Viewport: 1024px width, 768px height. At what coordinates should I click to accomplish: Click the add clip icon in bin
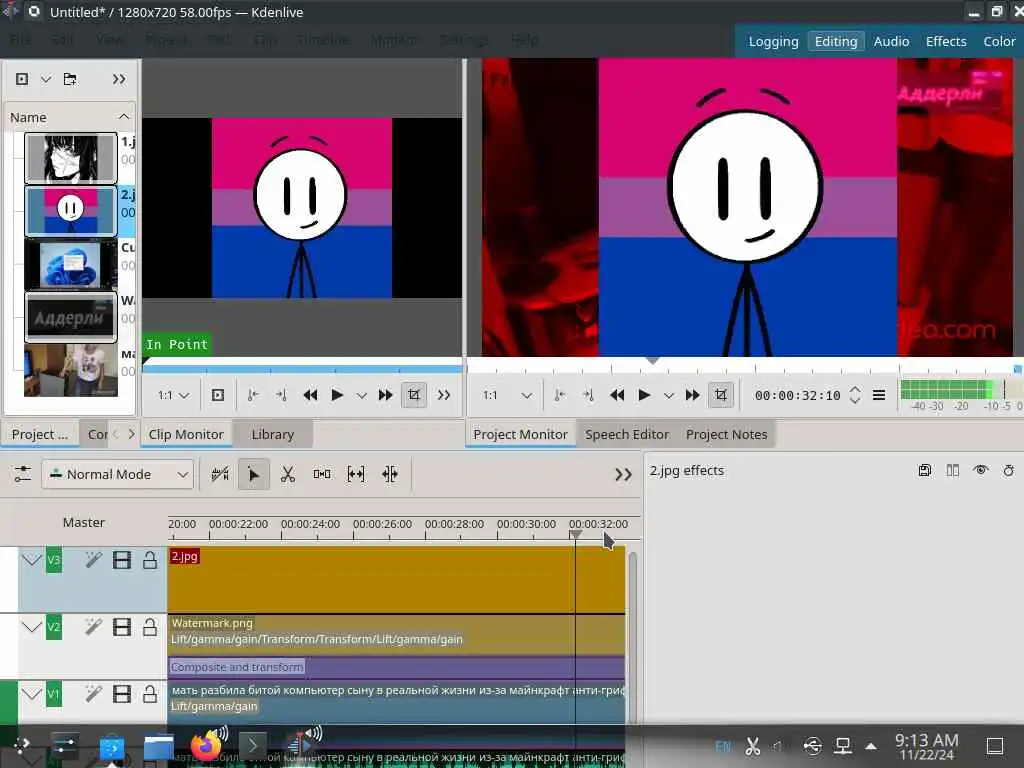tap(22, 79)
